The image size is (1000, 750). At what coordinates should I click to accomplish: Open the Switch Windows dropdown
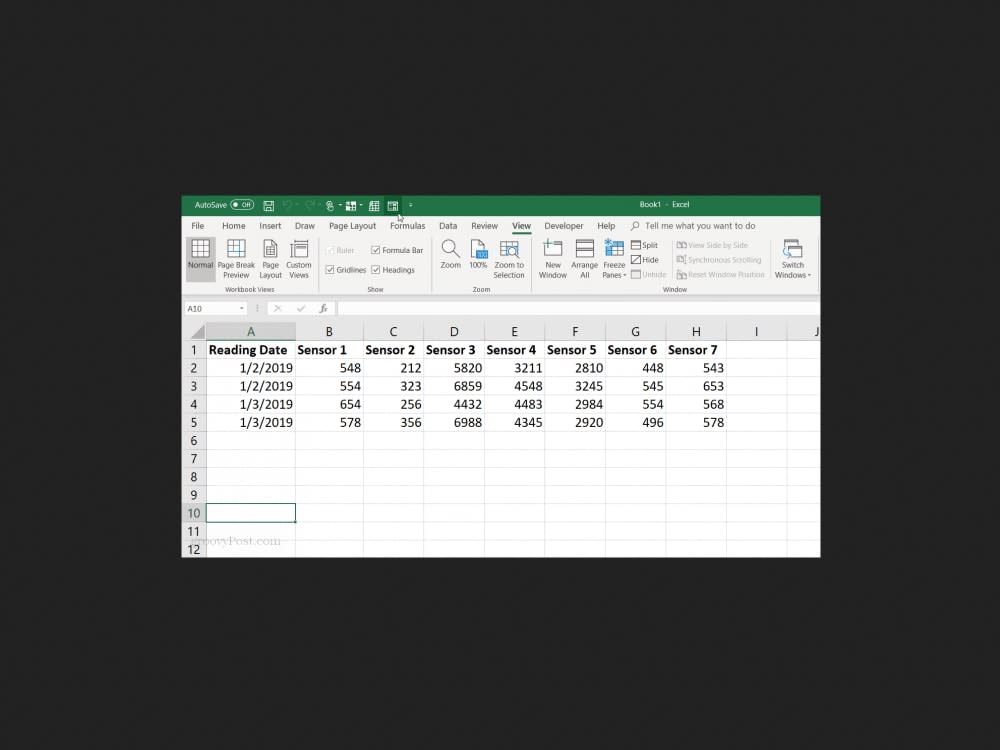point(793,258)
